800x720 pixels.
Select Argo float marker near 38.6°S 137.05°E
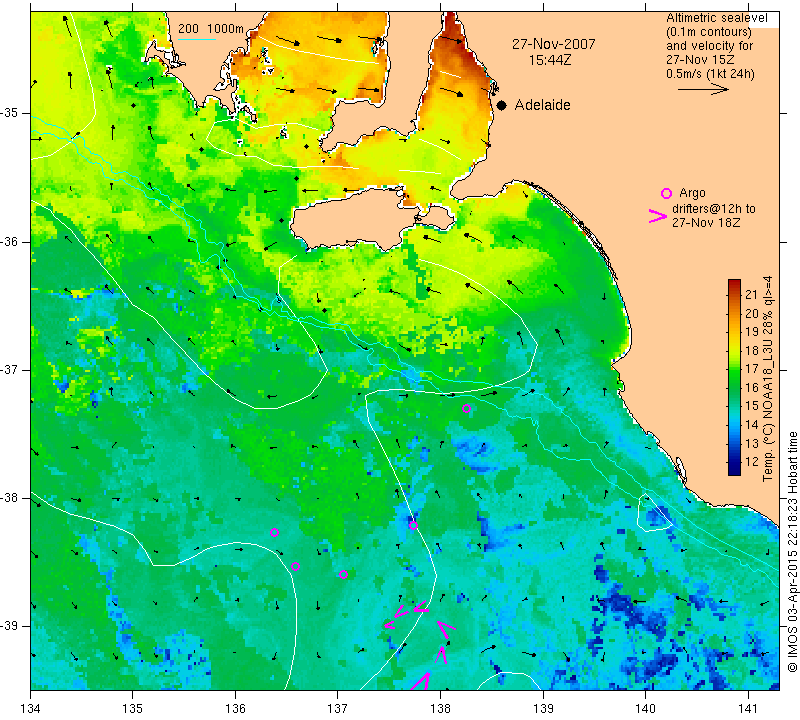[343, 575]
